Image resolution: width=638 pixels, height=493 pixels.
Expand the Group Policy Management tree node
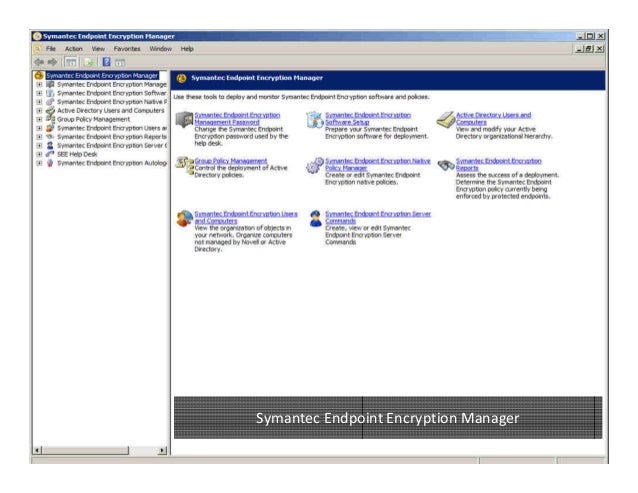click(x=39, y=120)
